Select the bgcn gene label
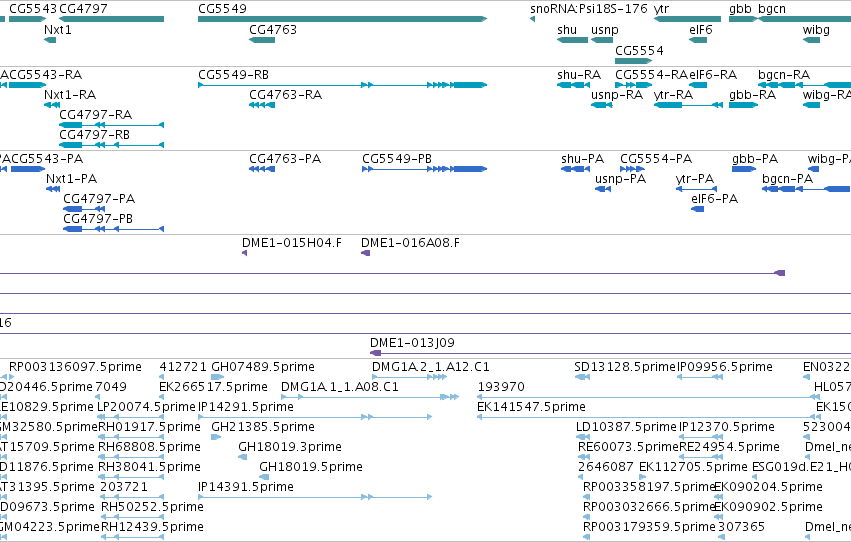 (772, 9)
